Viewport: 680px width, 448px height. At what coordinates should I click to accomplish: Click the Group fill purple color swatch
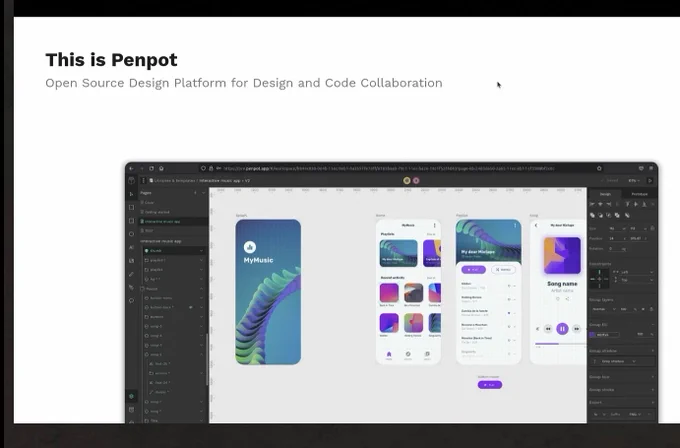[x=593, y=335]
